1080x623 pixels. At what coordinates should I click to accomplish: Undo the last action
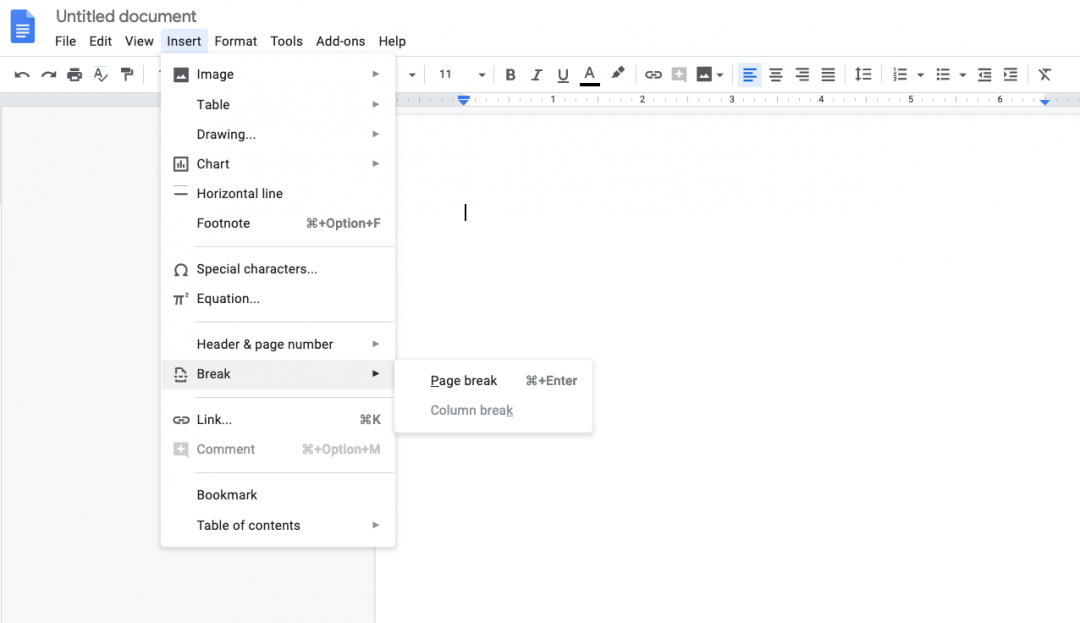pos(22,74)
